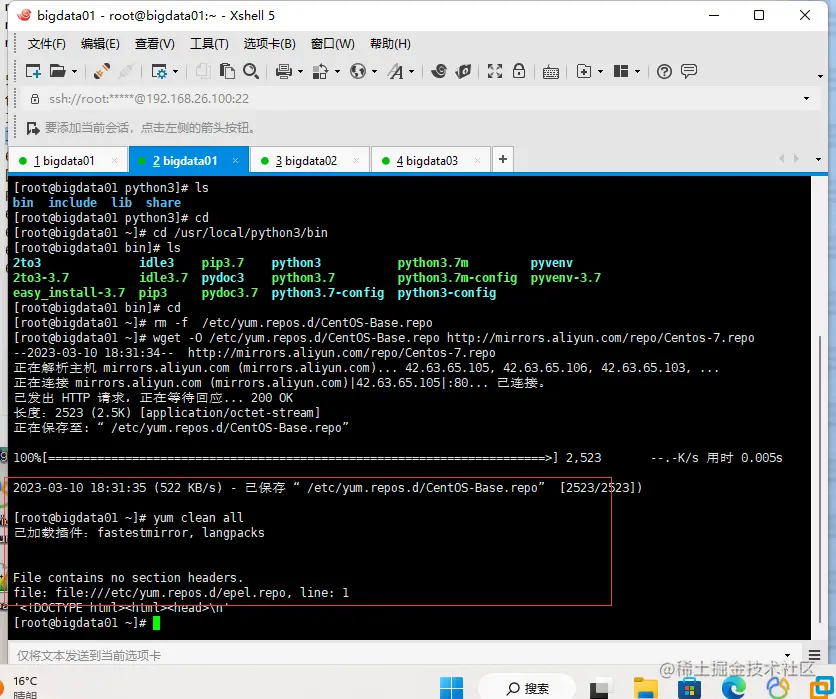Click the new tab plus-page icon
The width and height of the screenshot is (836, 699).
coord(584,71)
